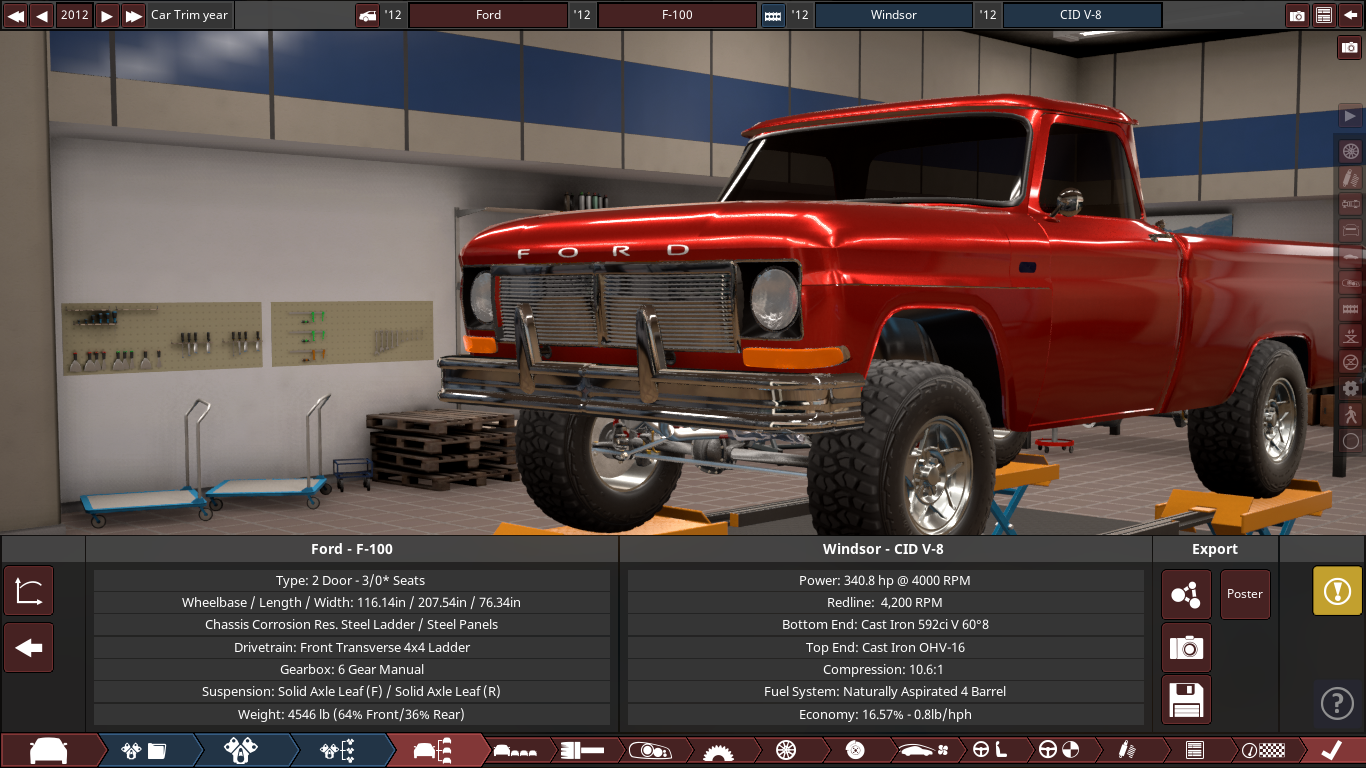Click the walking person sidebar icon
This screenshot has height=768, width=1366.
coord(1351,414)
